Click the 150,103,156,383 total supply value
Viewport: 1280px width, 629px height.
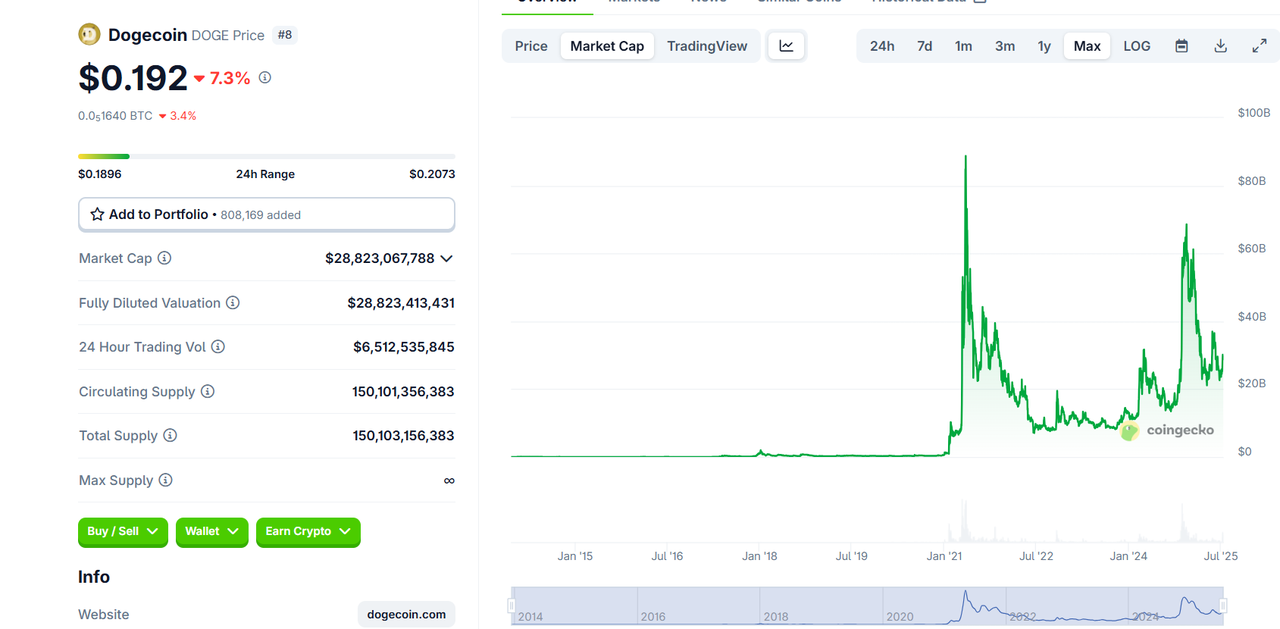403,436
